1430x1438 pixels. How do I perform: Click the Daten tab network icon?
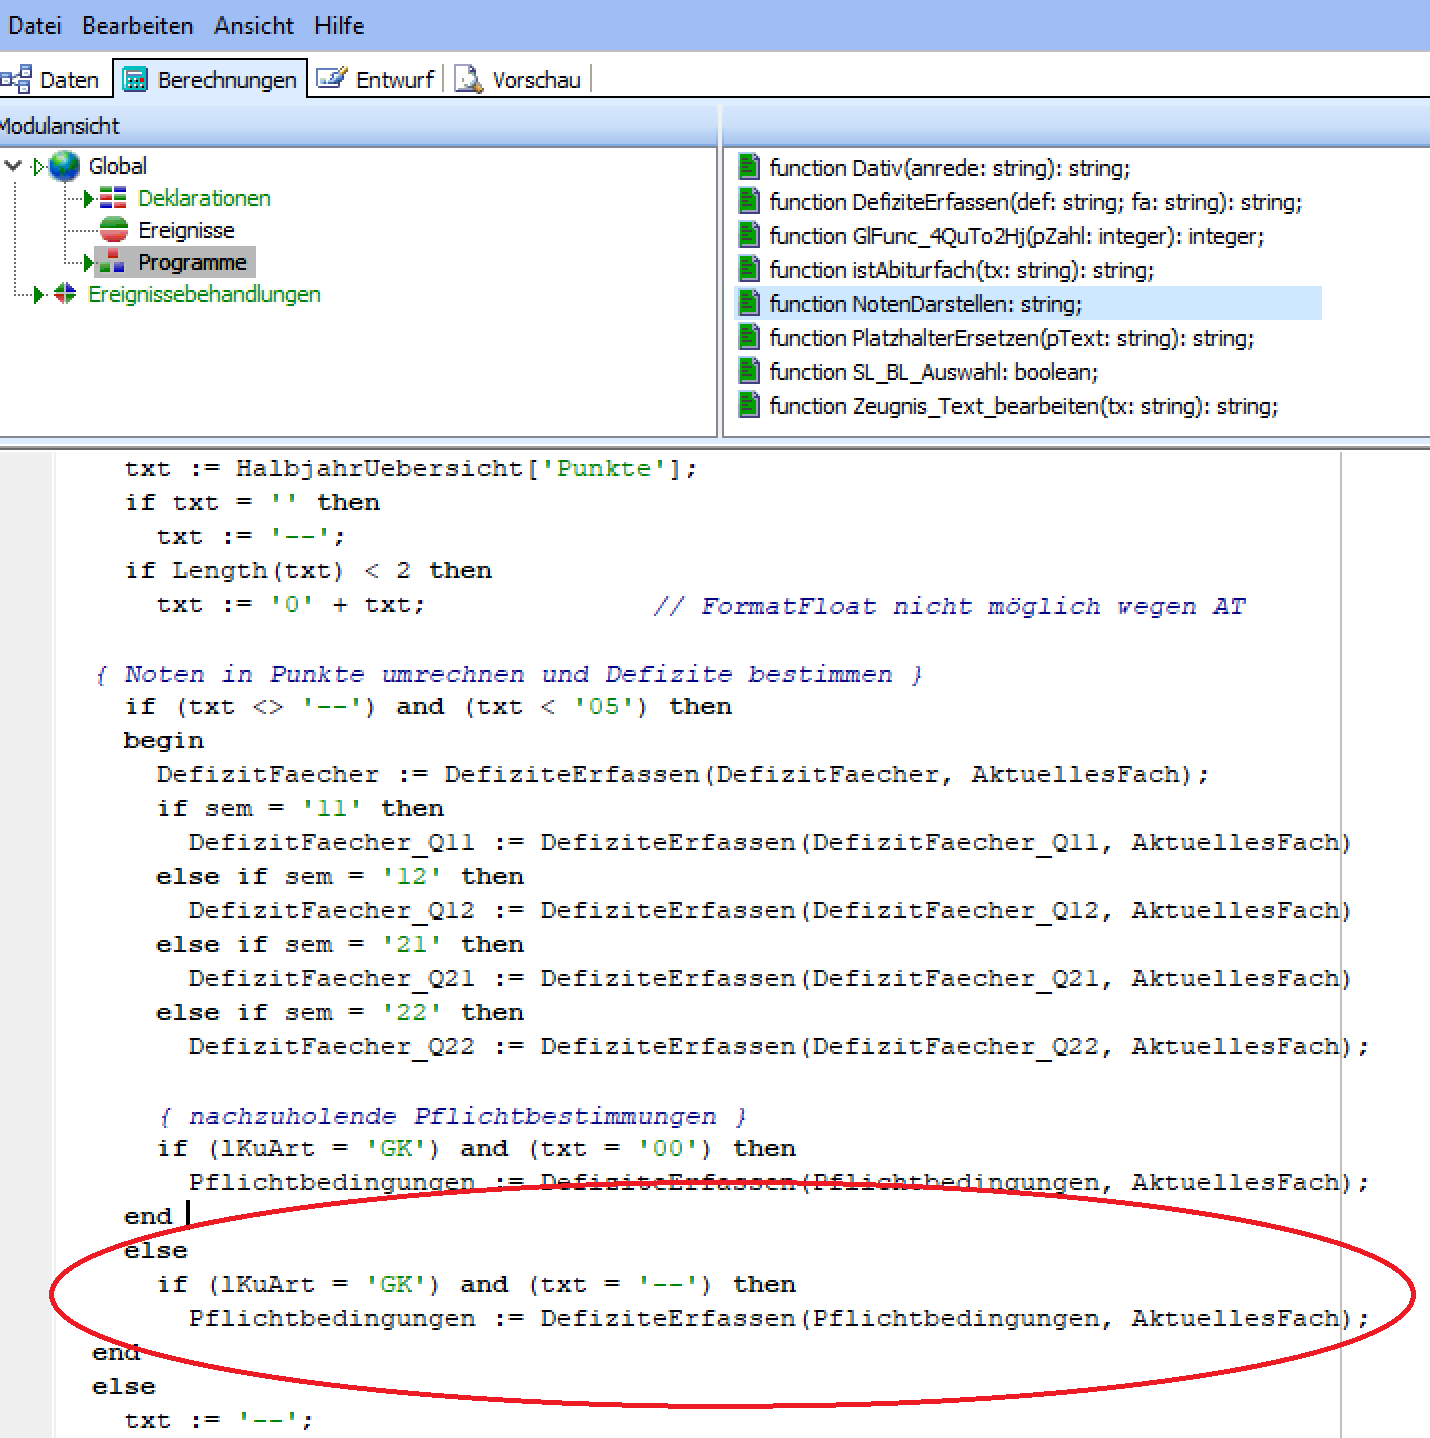pyautogui.click(x=16, y=79)
